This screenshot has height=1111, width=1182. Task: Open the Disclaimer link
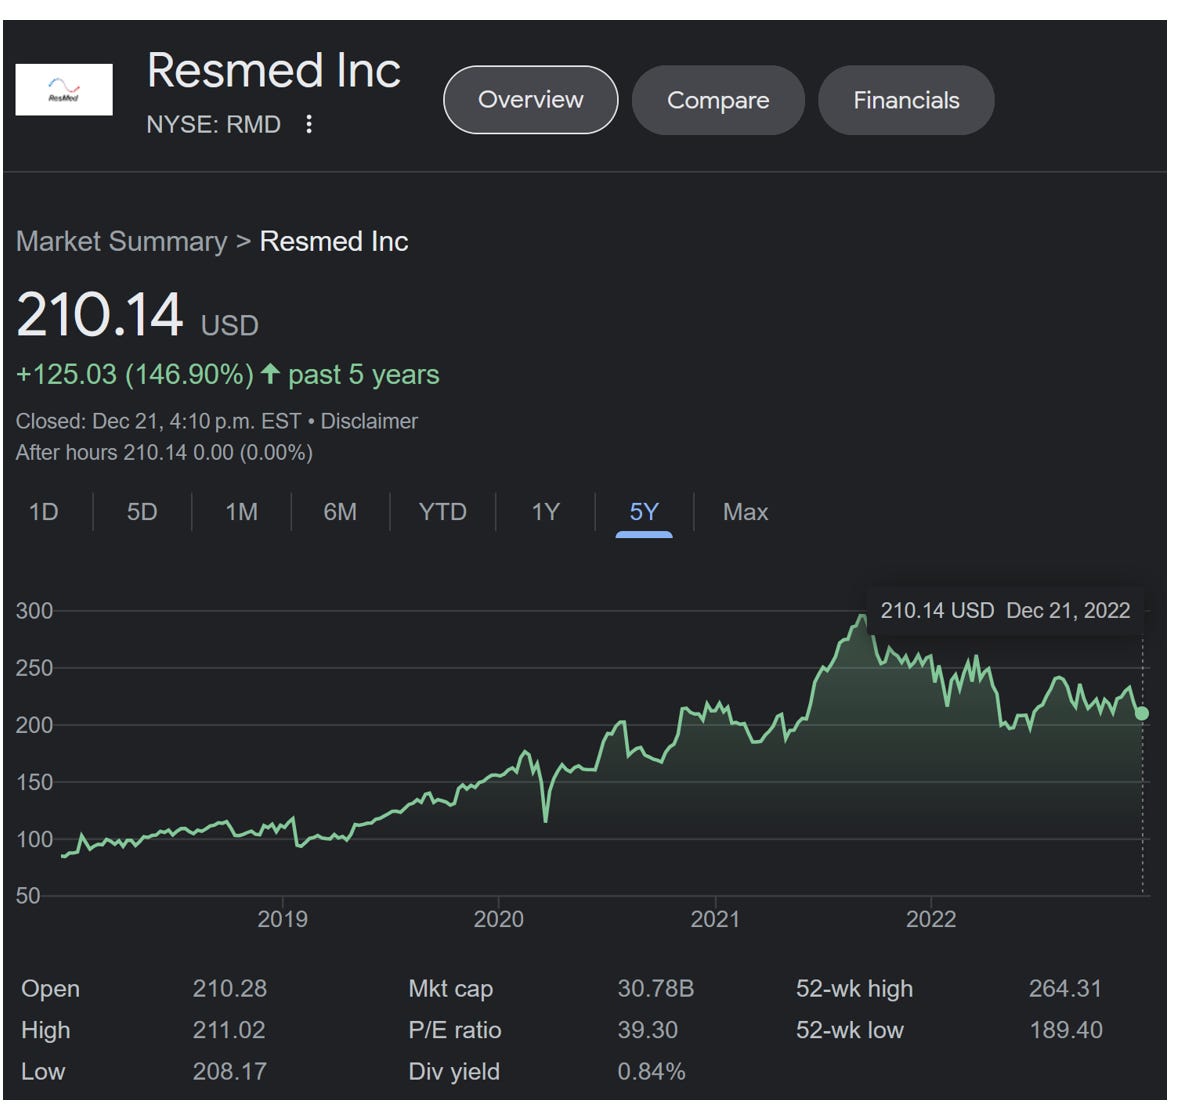click(x=369, y=421)
